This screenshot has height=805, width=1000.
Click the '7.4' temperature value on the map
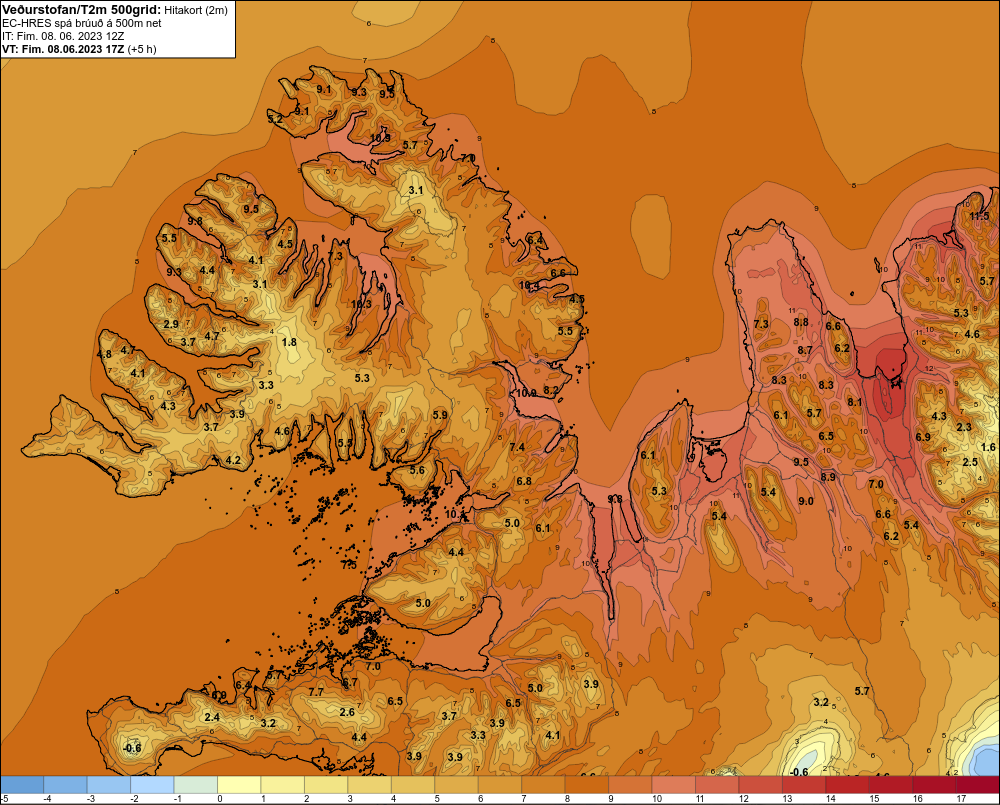pyautogui.click(x=517, y=447)
